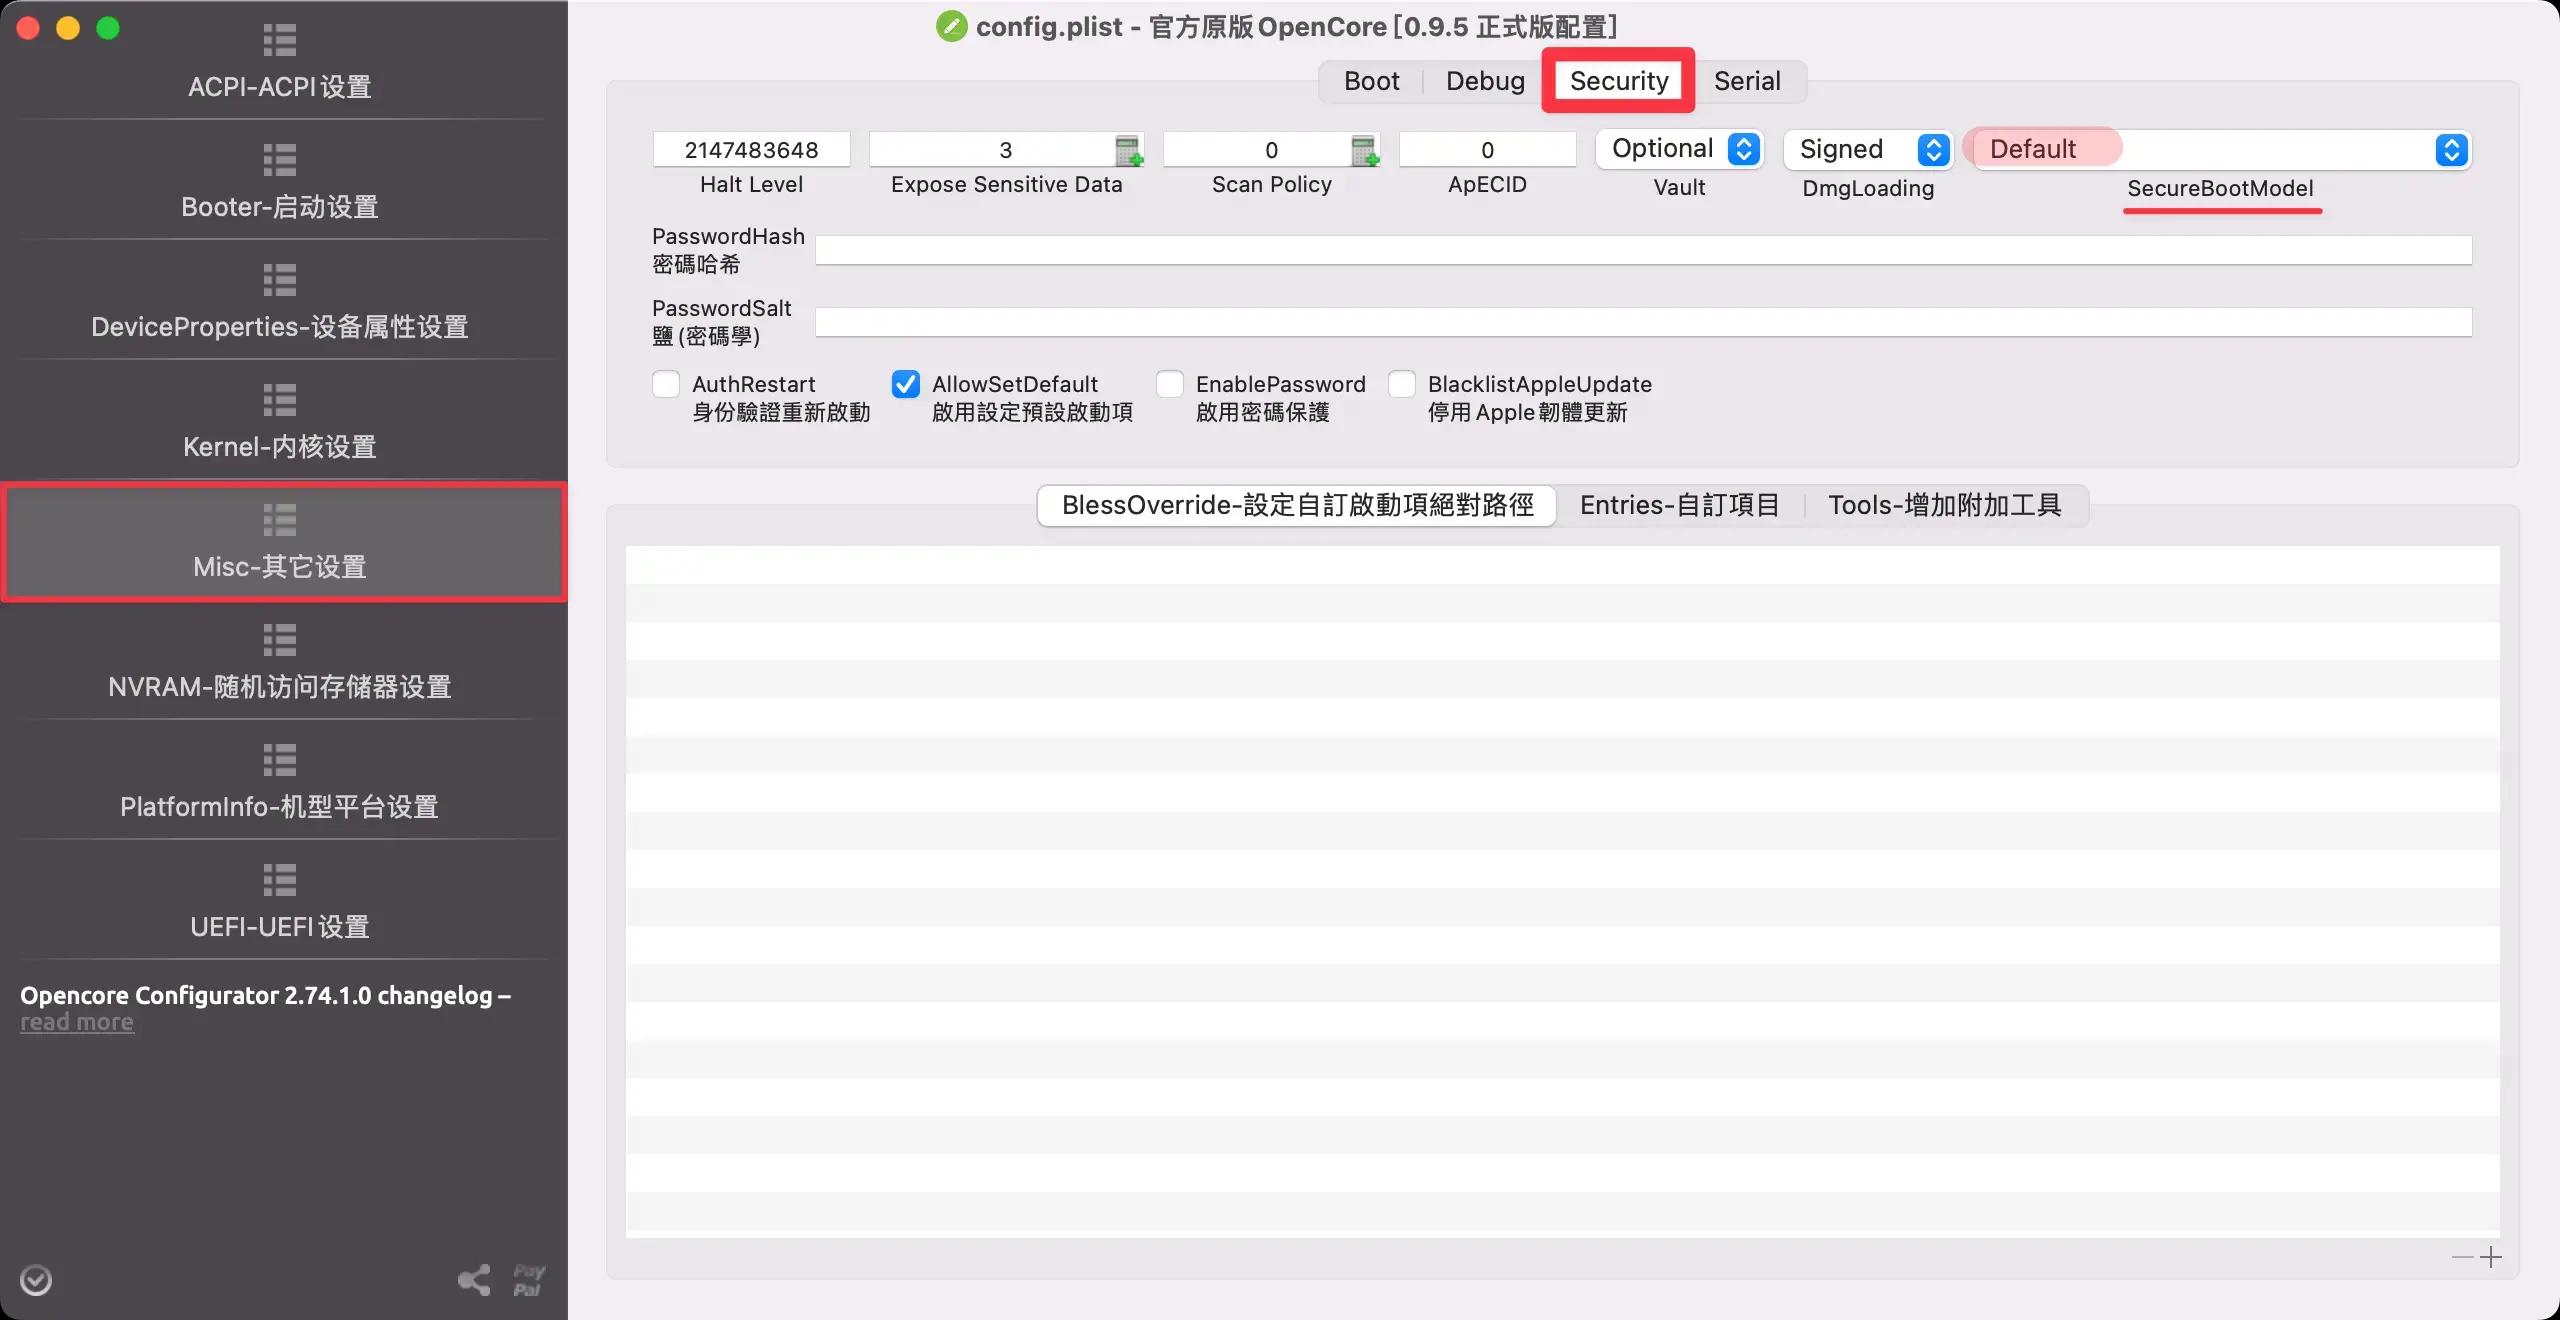The height and width of the screenshot is (1320, 2560).
Task: Add a BlessOverride row with plus button
Action: pos(2491,1257)
